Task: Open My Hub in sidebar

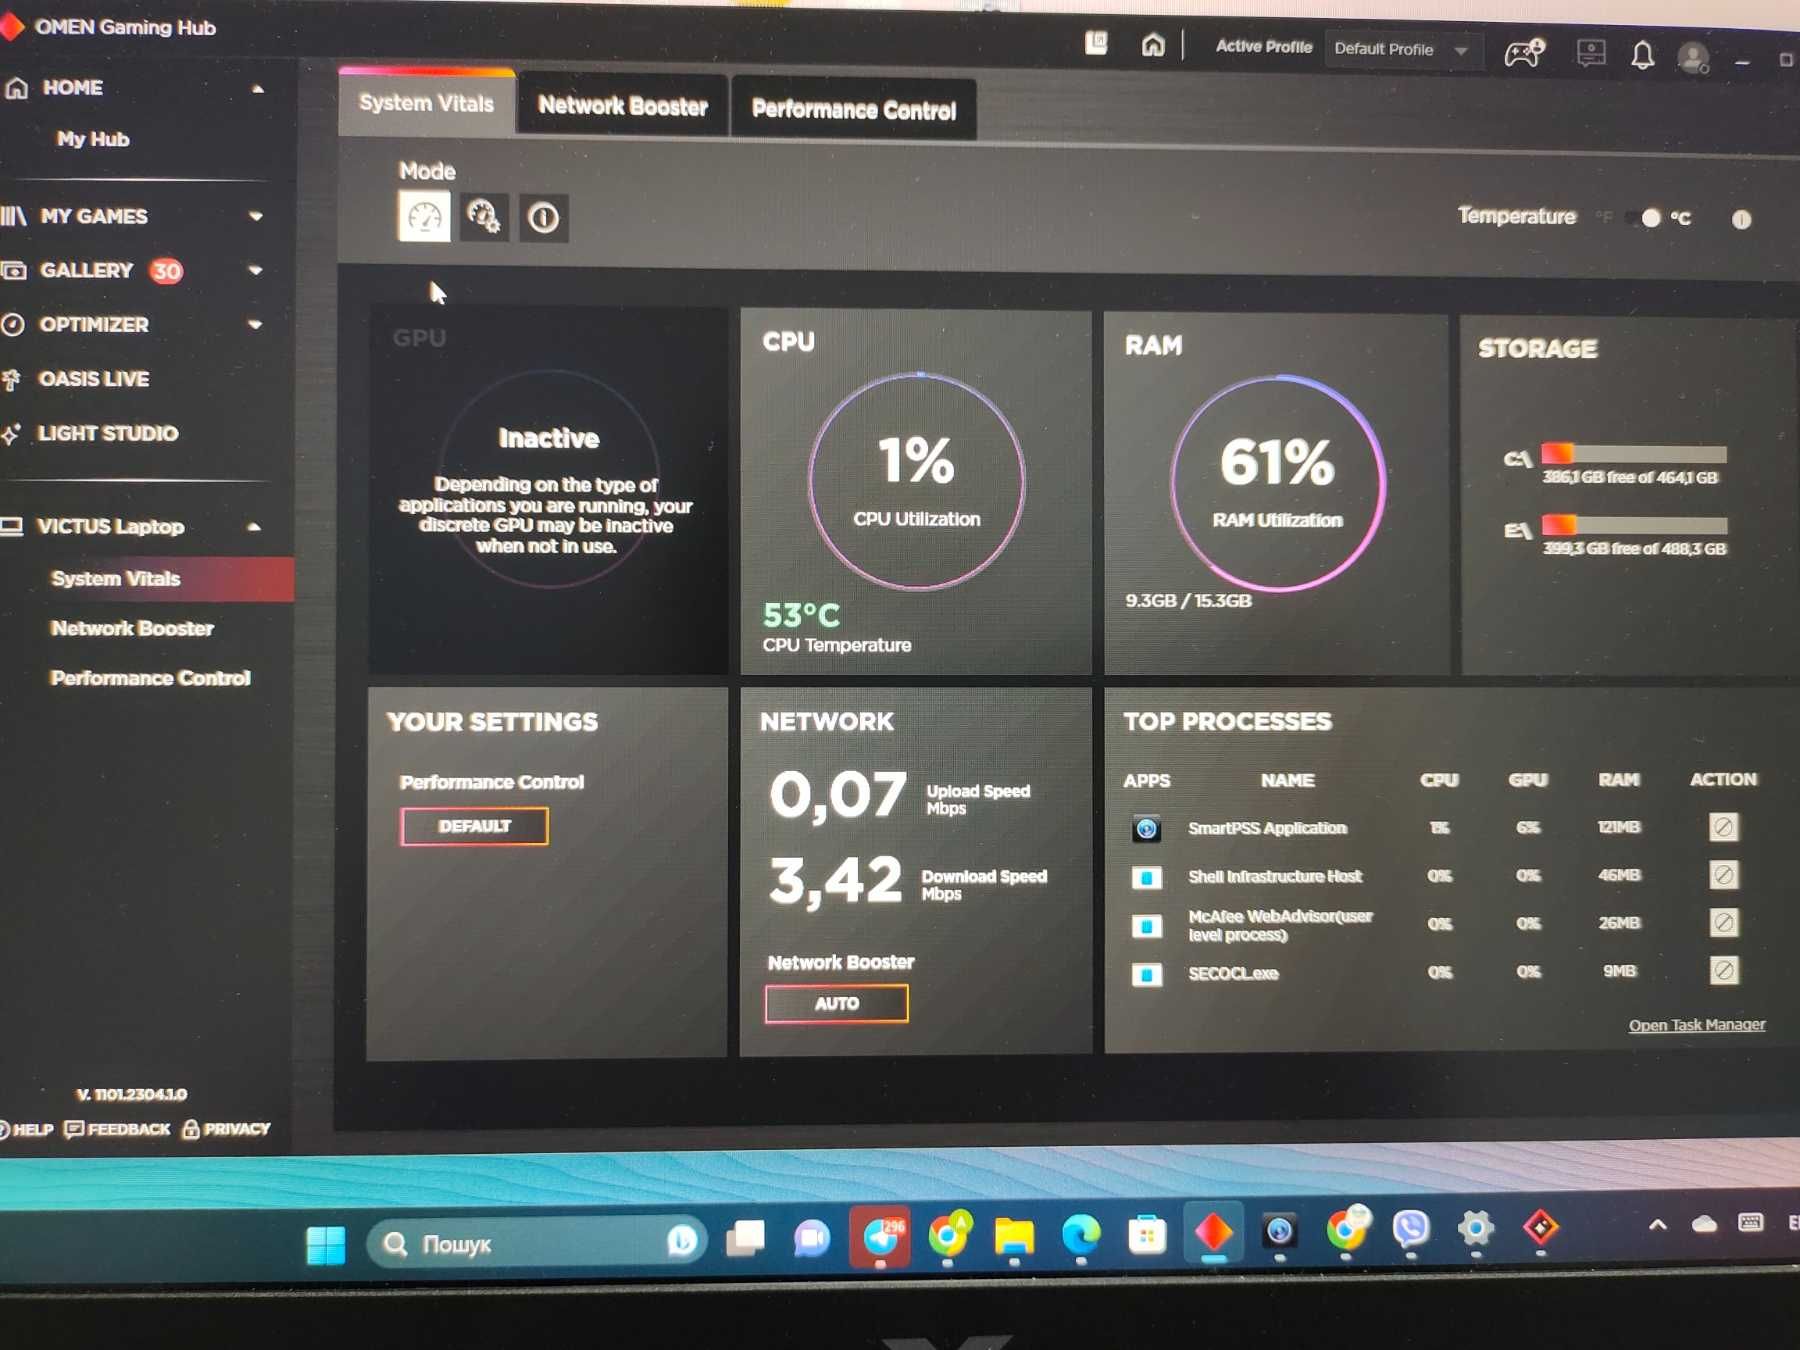Action: 93,139
